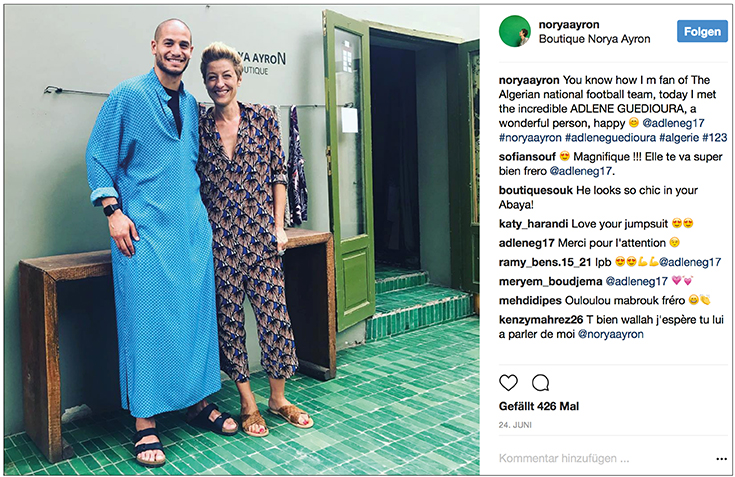
Task: Open adleneg17 commenter username
Action: point(527,243)
